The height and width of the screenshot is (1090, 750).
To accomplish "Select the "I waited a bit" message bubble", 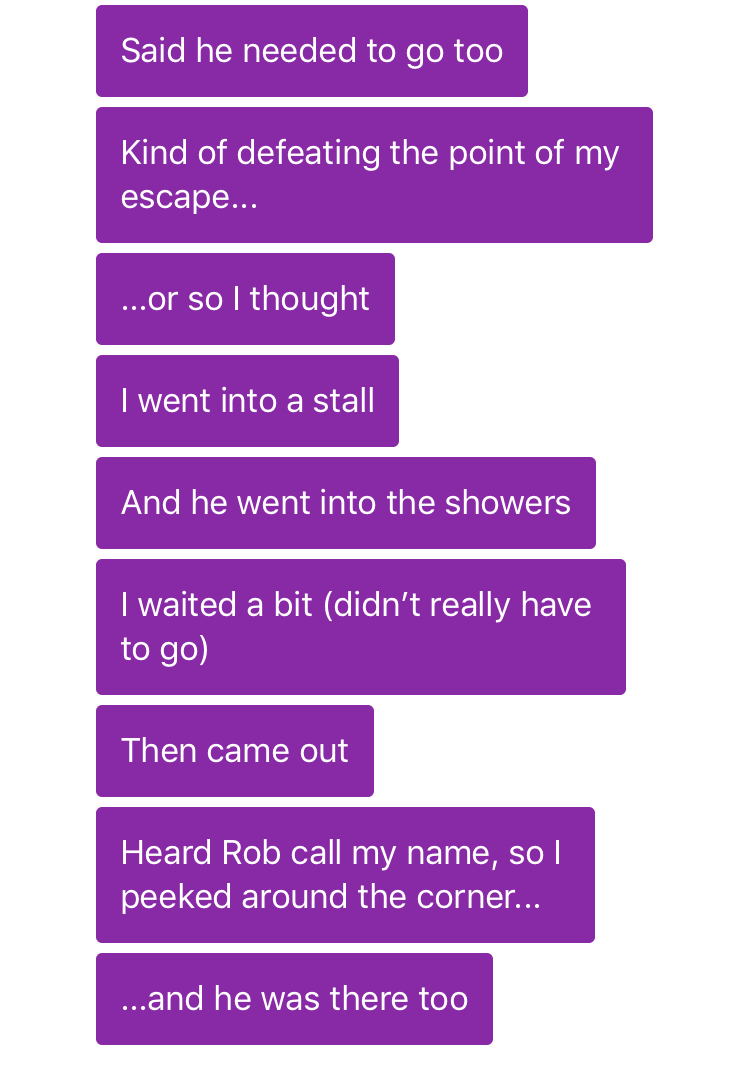I will [x=361, y=627].
